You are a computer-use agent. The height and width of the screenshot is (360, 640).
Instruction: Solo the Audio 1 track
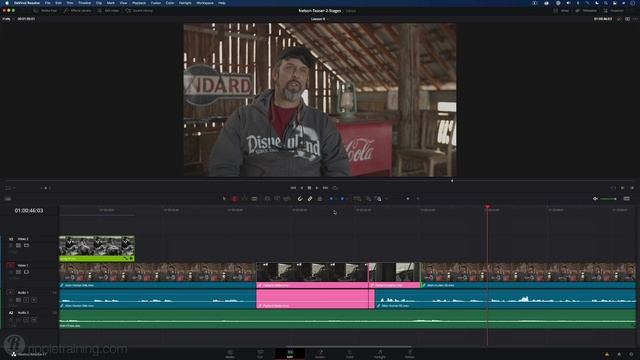point(26,300)
